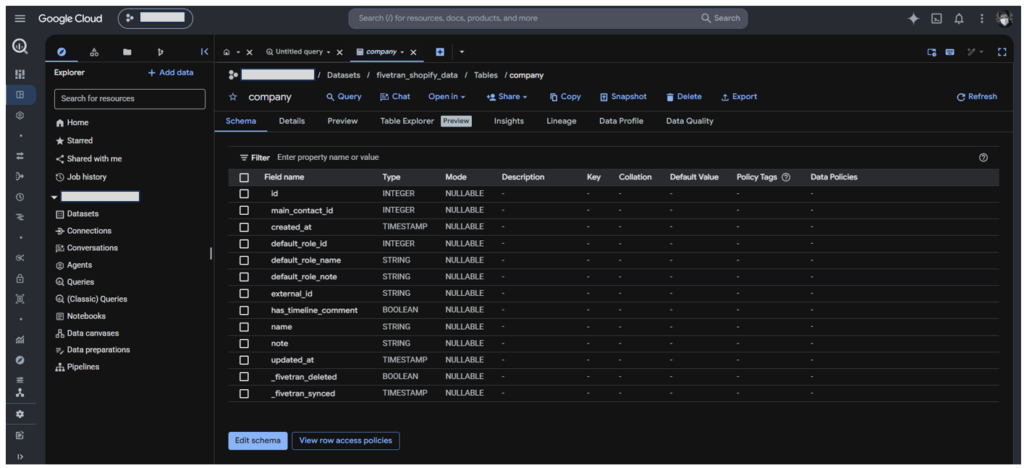Open the Google Cloud hamburger navigation menu
Screen dimensions: 1024x468
pos(20,18)
